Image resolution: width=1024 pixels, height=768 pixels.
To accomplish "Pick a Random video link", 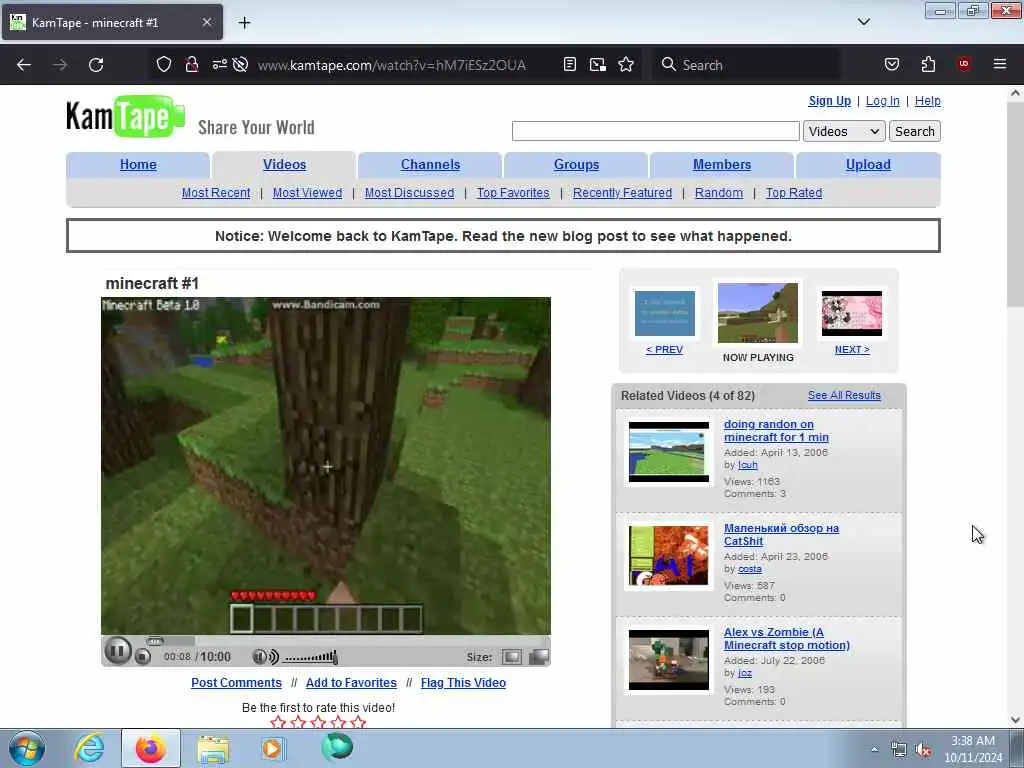I will 719,193.
